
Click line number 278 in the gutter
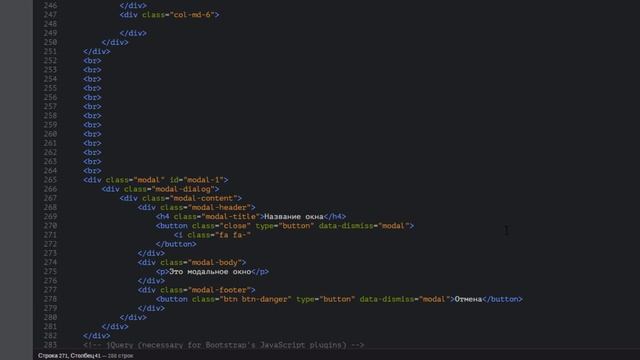50,299
